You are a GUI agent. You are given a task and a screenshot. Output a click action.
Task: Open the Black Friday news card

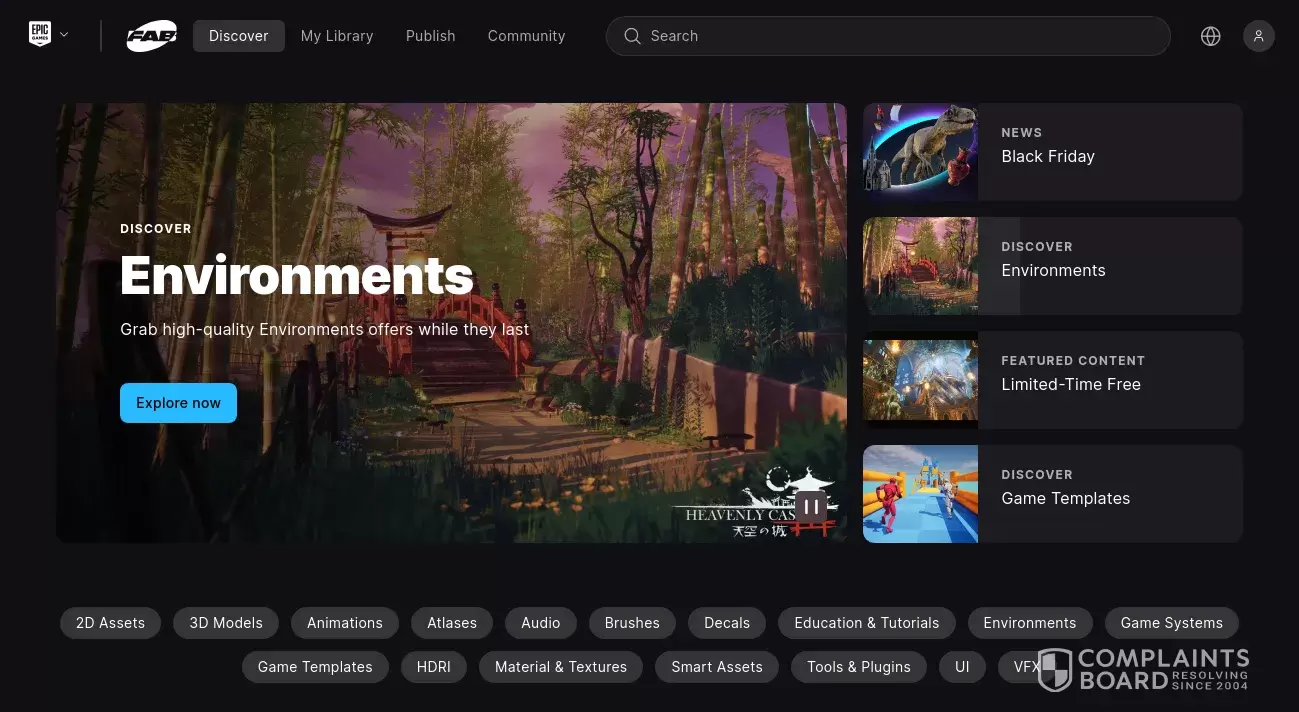(1053, 152)
